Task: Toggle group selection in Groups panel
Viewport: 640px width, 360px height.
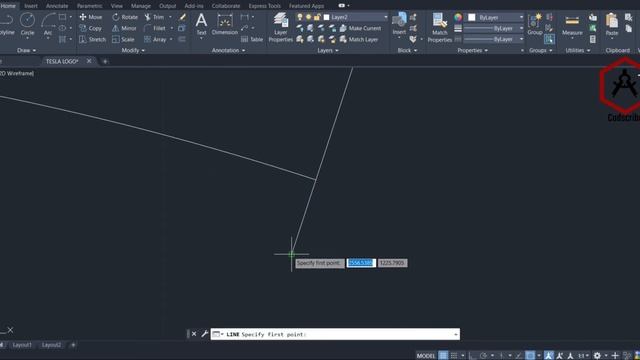Action: coord(549,39)
